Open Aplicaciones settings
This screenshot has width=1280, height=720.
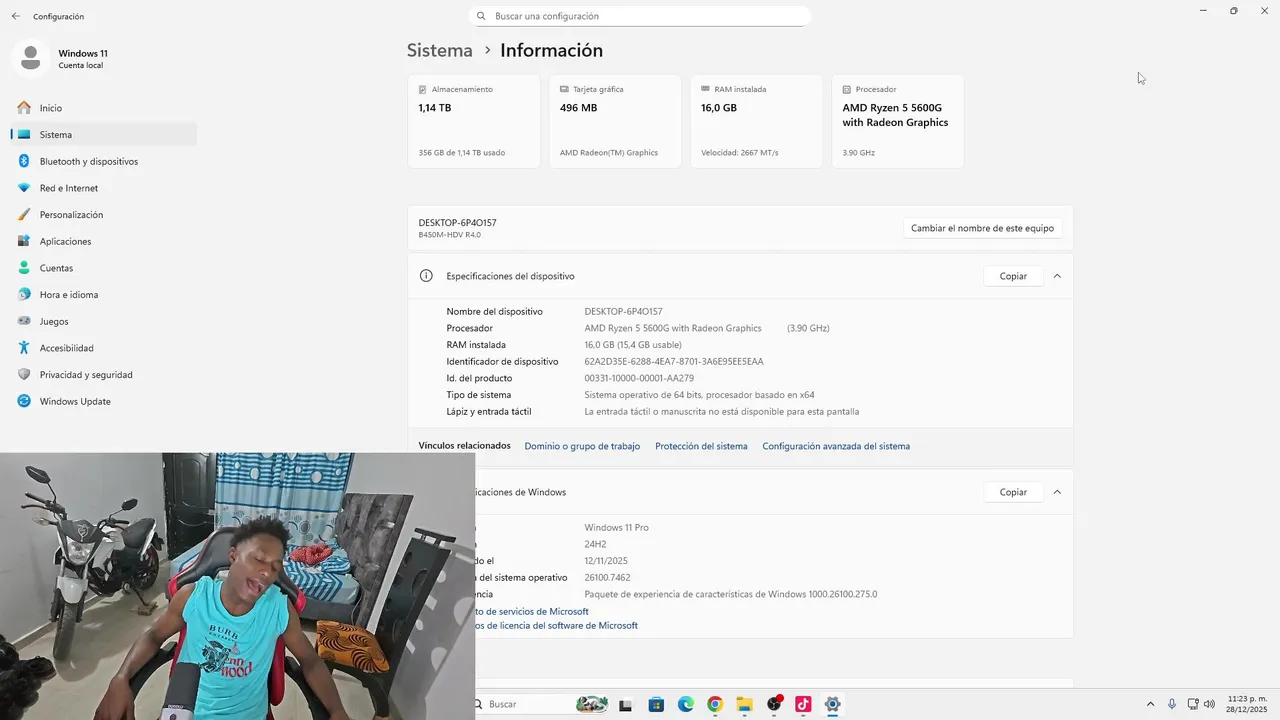[104, 241]
